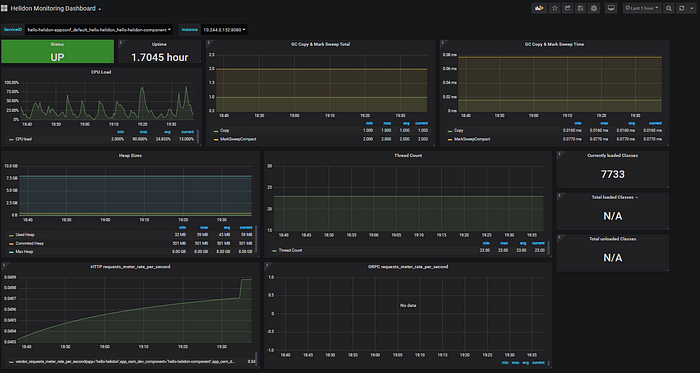This screenshot has width=700, height=373.
Task: Toggle Copy series in GC Time legend
Action: click(x=458, y=131)
